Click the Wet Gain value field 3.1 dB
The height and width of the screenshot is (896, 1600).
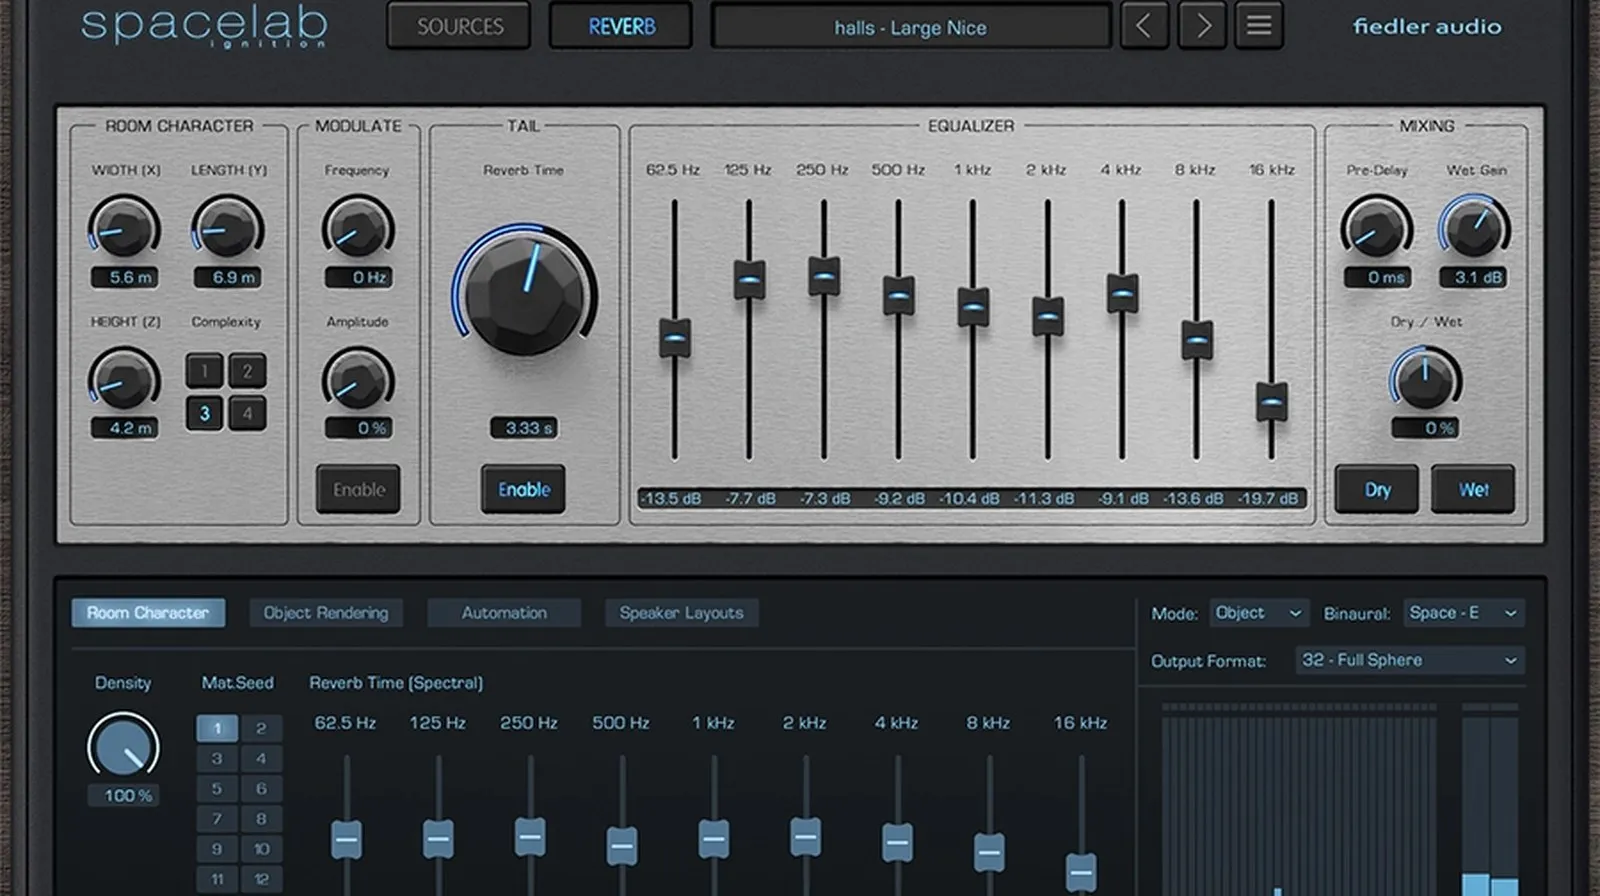click(1474, 277)
